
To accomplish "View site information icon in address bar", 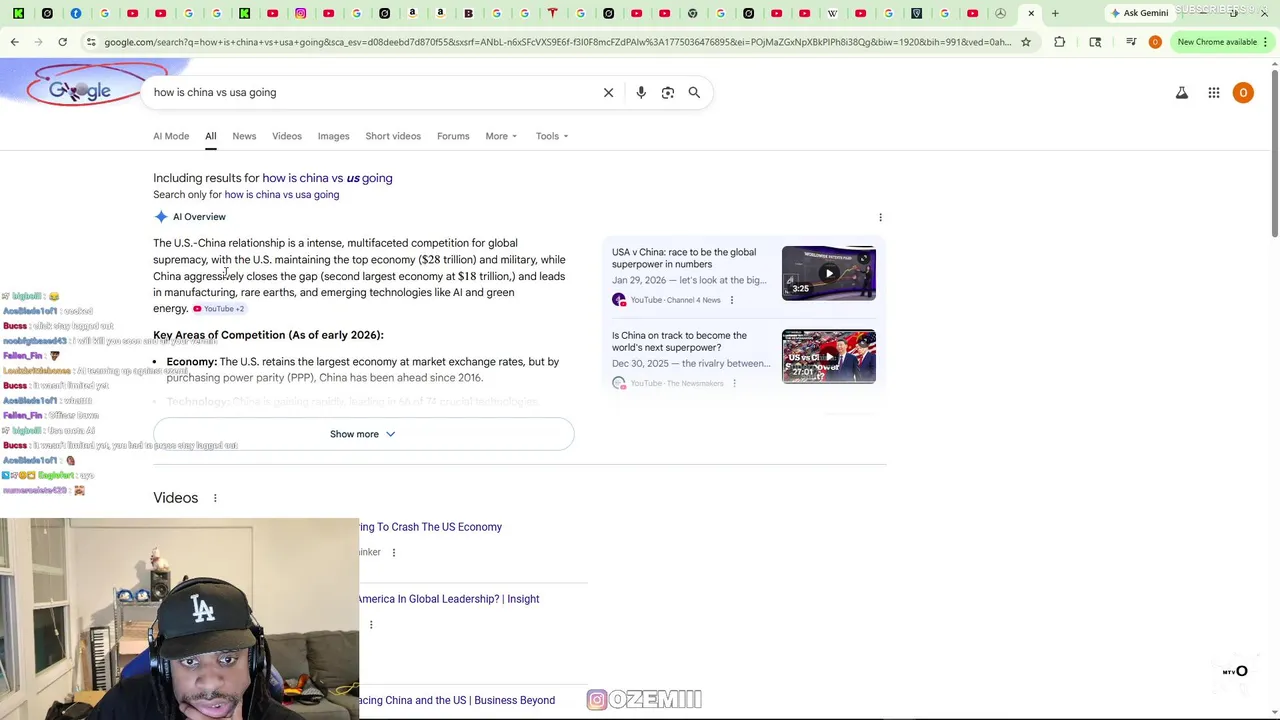I will pyautogui.click(x=91, y=42).
